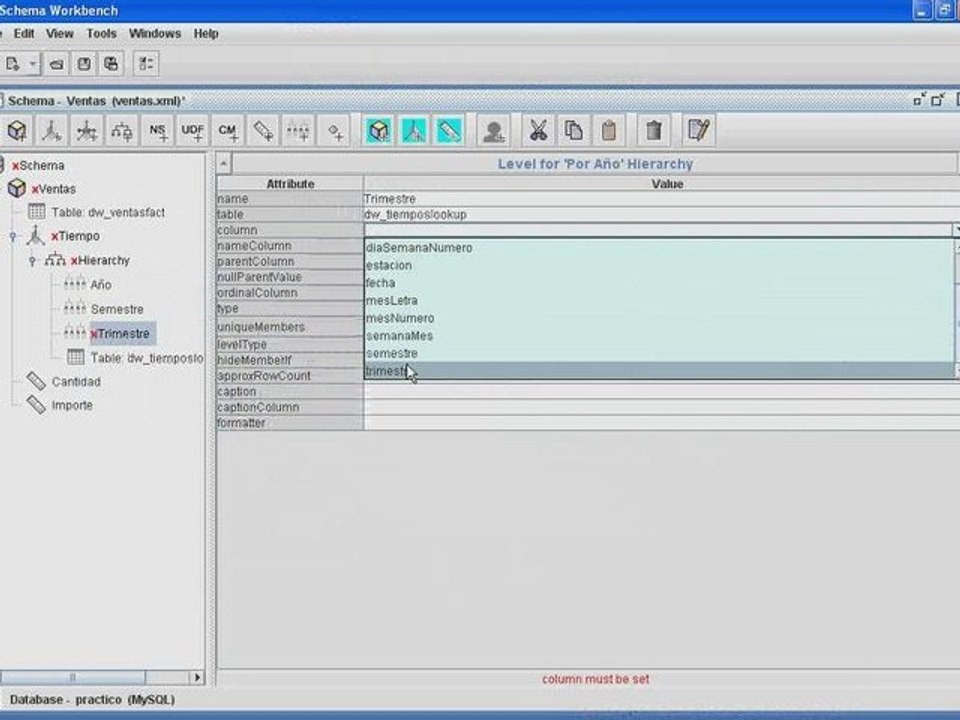Click the Add Cube icon

click(x=17, y=130)
